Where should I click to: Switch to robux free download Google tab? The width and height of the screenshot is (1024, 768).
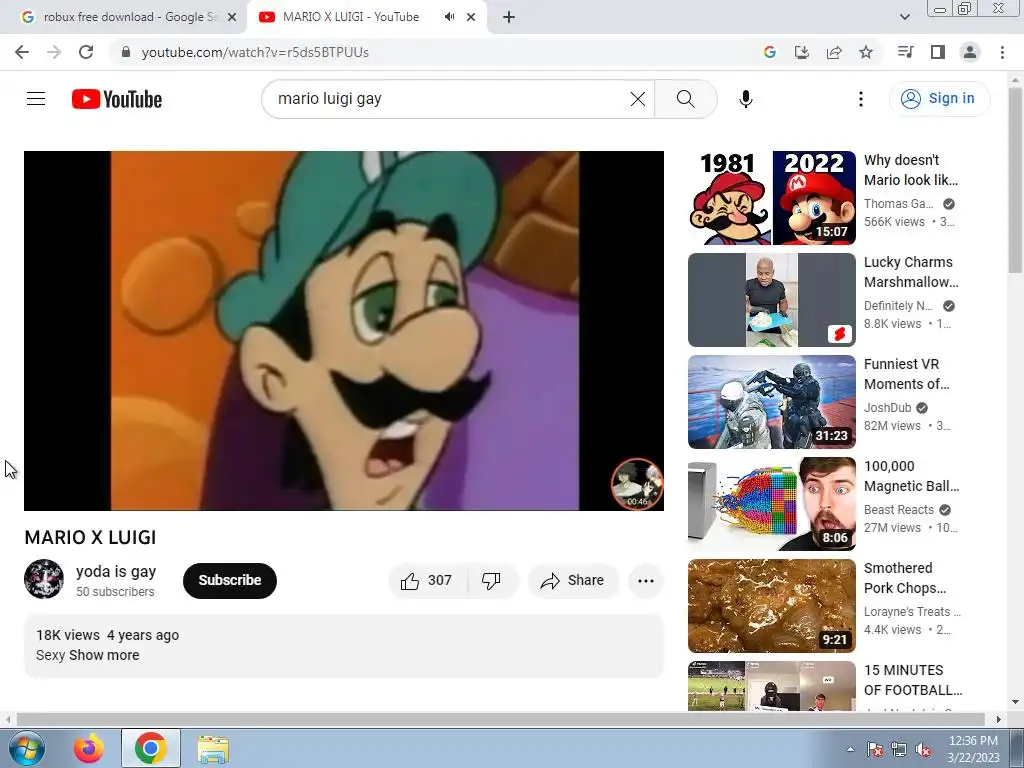131,17
